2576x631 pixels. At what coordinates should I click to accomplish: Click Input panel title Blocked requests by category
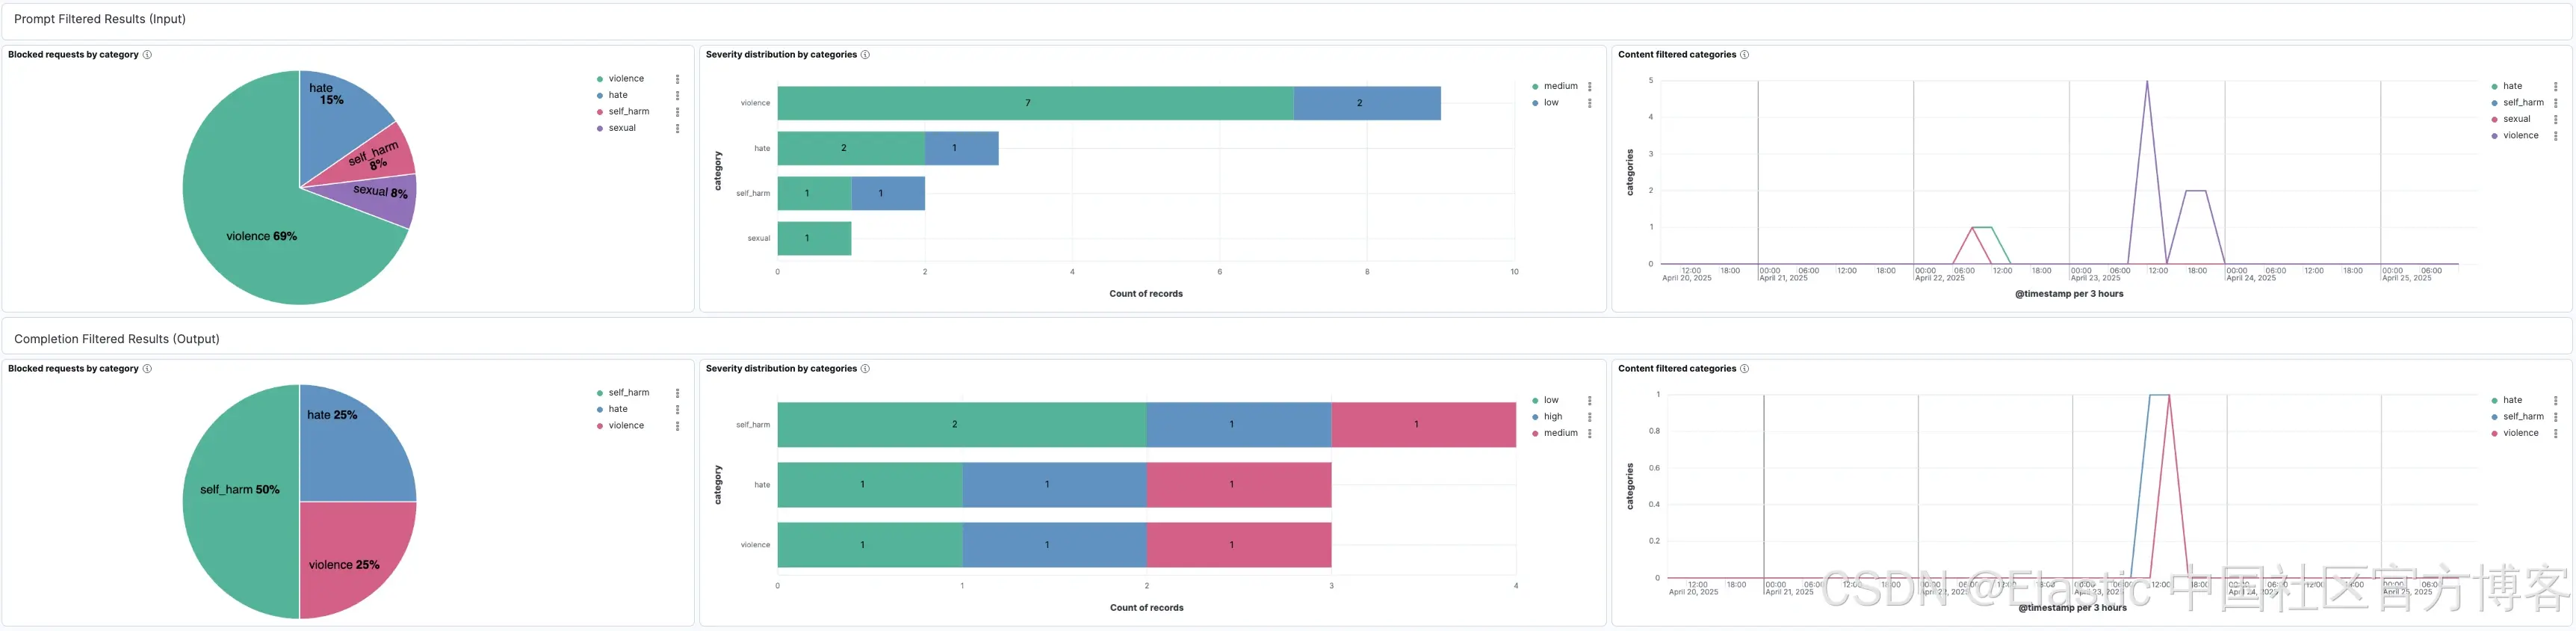click(73, 55)
